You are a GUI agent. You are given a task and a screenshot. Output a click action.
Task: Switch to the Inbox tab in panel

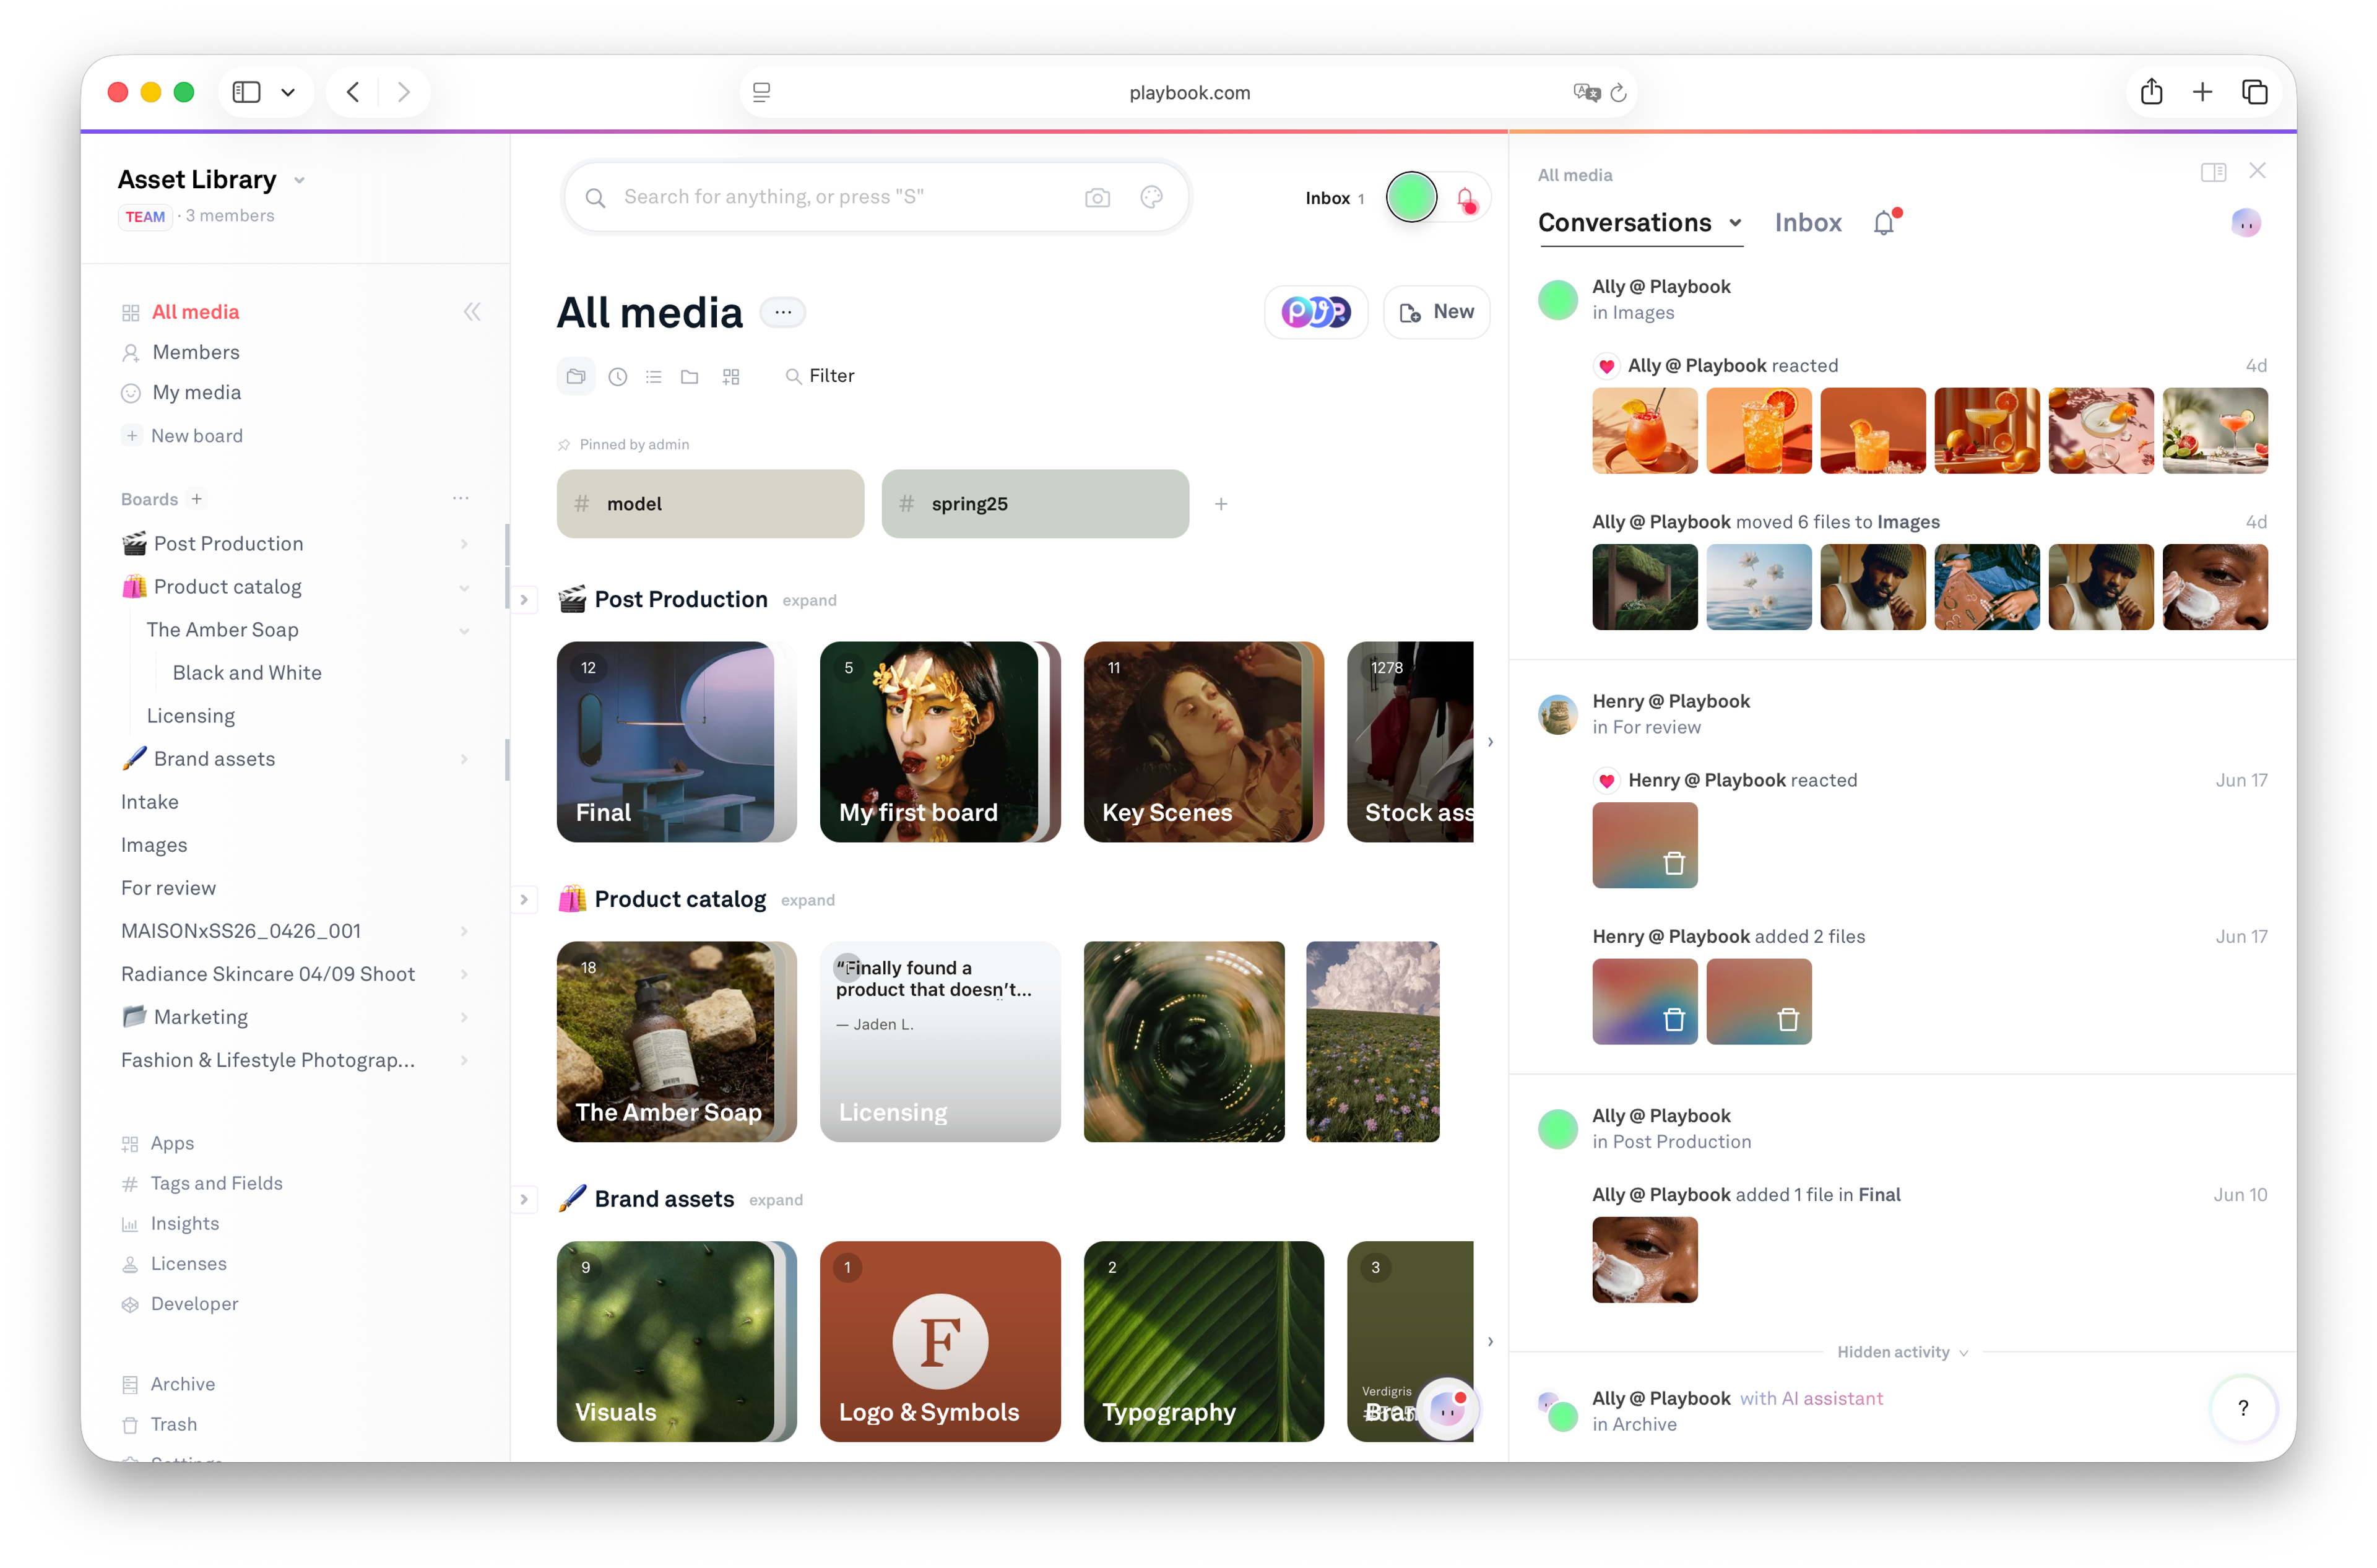click(x=1807, y=222)
